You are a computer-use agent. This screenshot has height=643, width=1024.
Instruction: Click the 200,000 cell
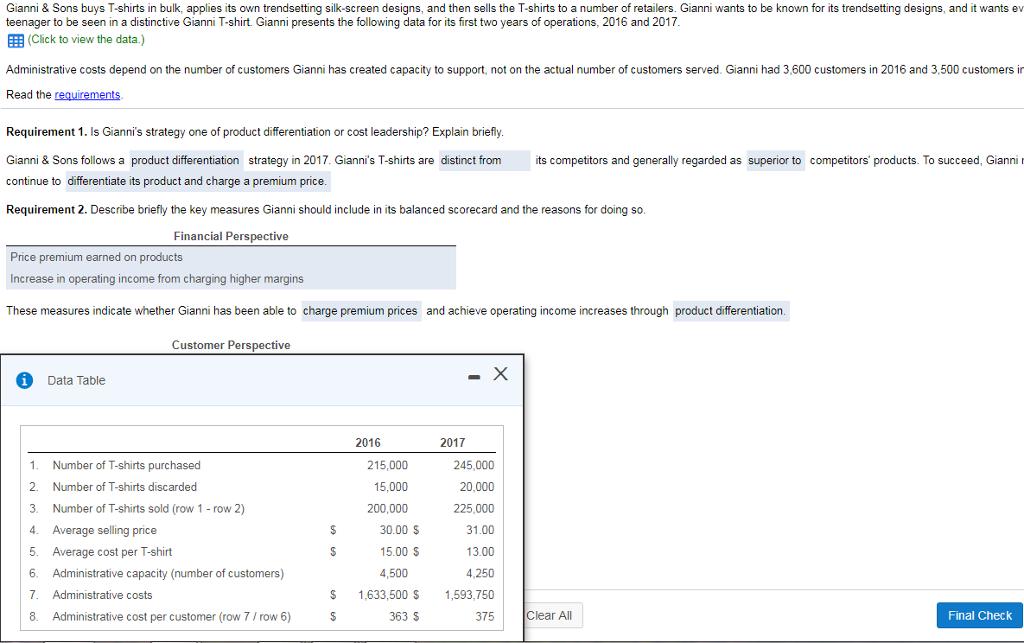click(x=387, y=509)
